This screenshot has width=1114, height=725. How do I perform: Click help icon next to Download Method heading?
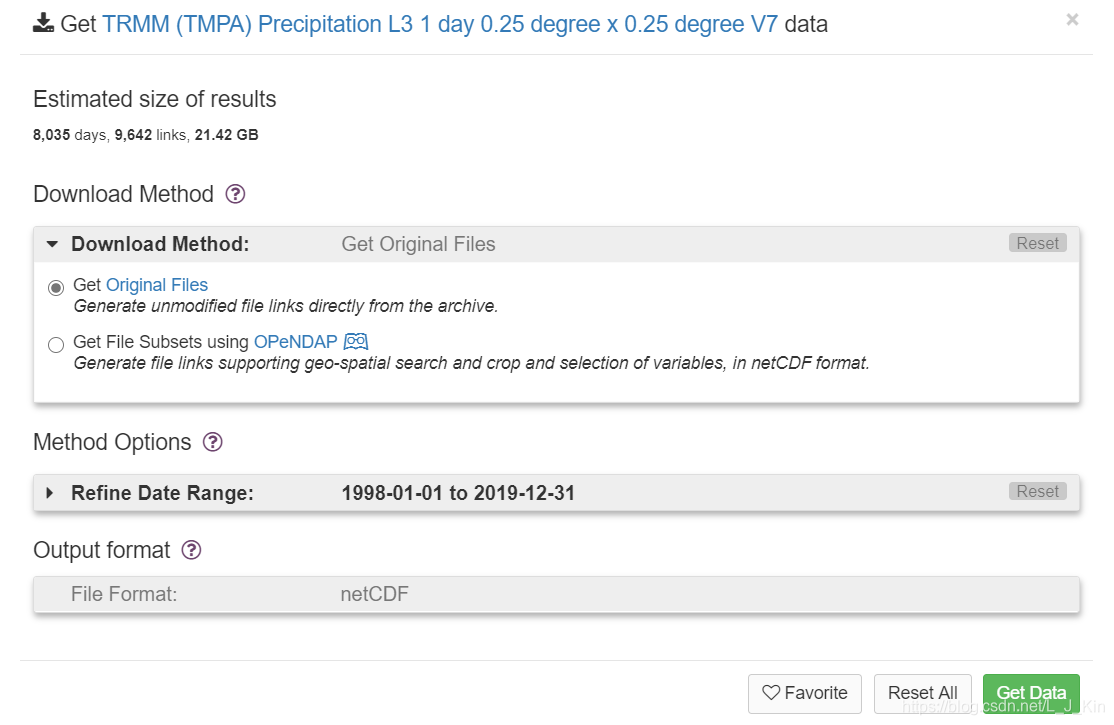(235, 194)
